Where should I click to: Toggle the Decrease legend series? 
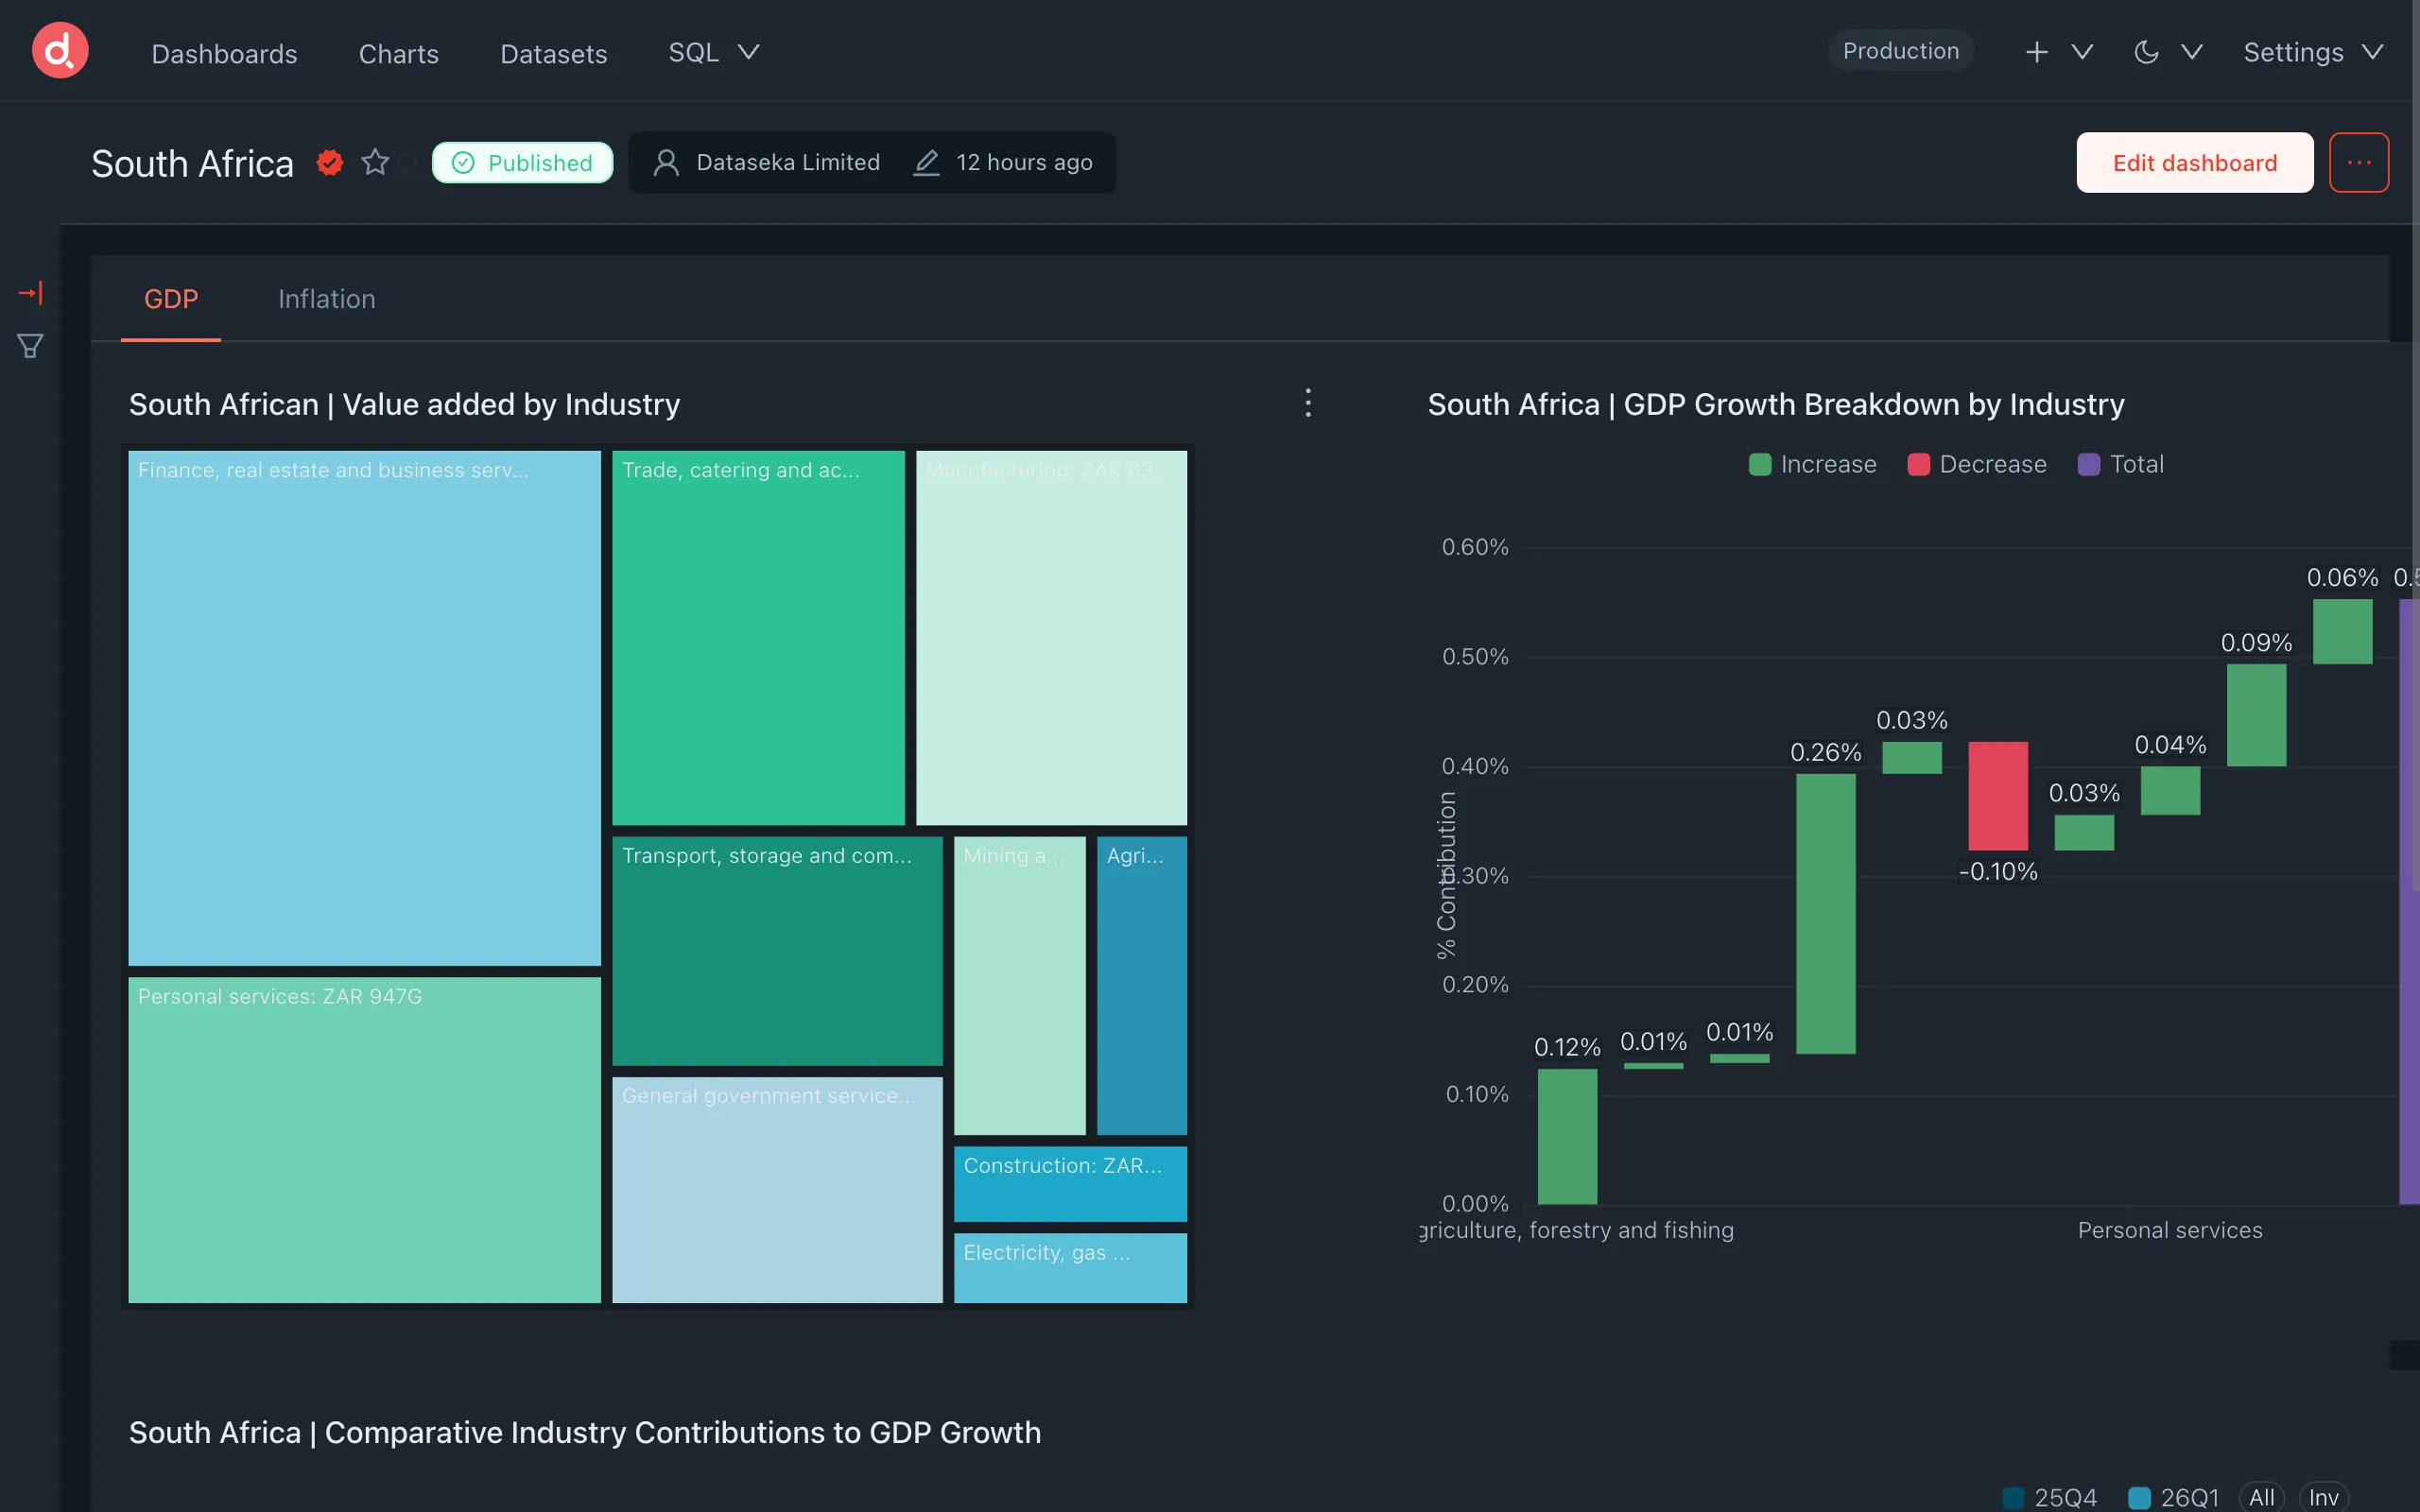[1977, 464]
